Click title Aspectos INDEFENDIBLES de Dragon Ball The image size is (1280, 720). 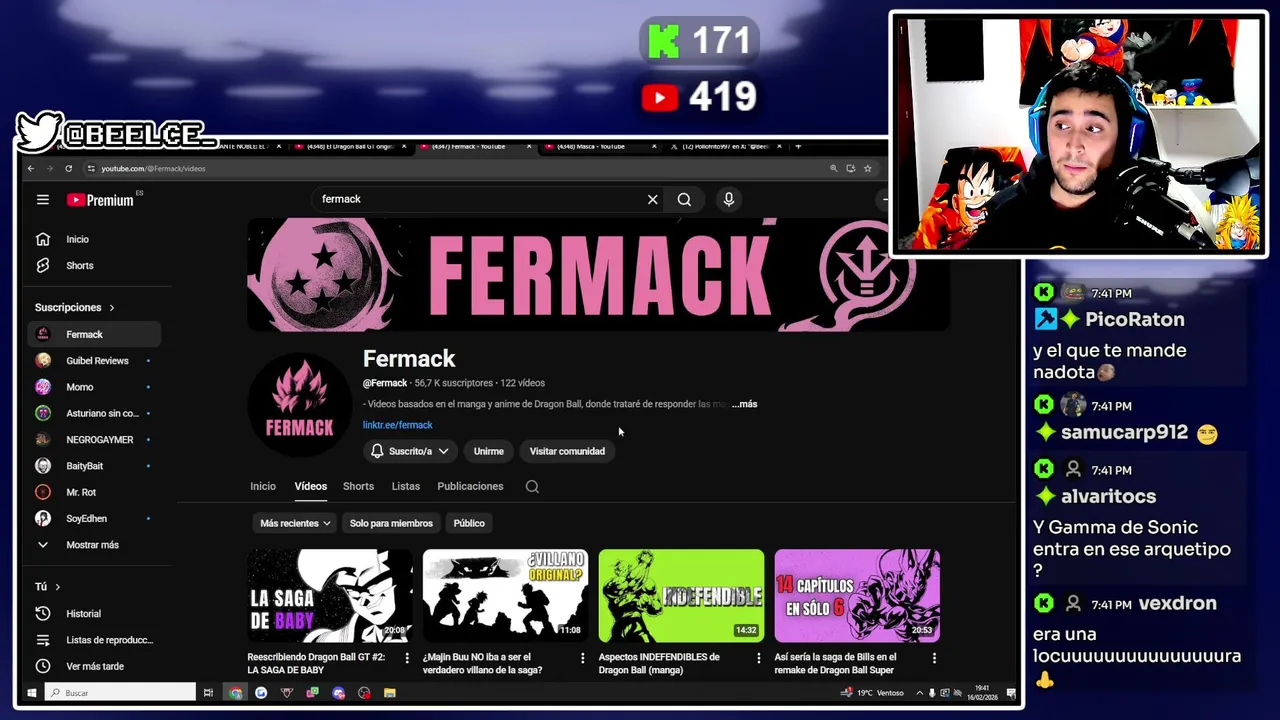point(659,664)
